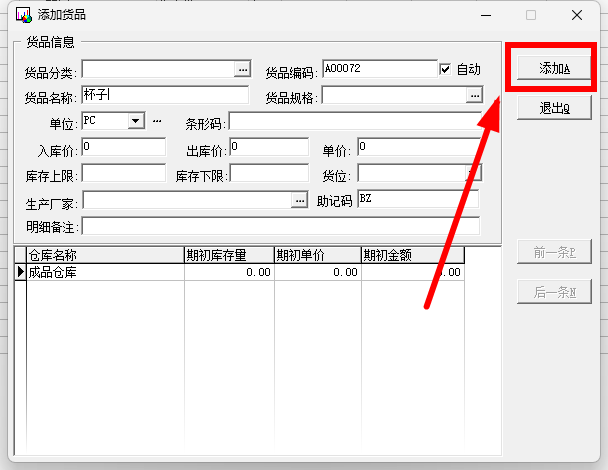Click the 明细备注 input field
The width and height of the screenshot is (608, 470).
click(x=281, y=226)
